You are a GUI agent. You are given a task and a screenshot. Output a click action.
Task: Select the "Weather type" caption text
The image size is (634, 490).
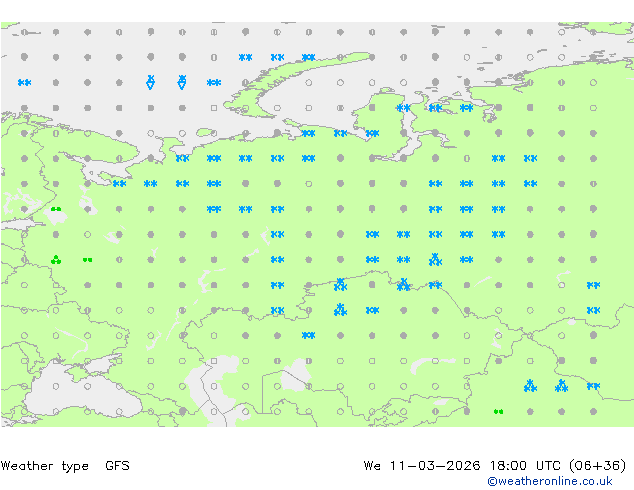pyautogui.click(x=45, y=466)
